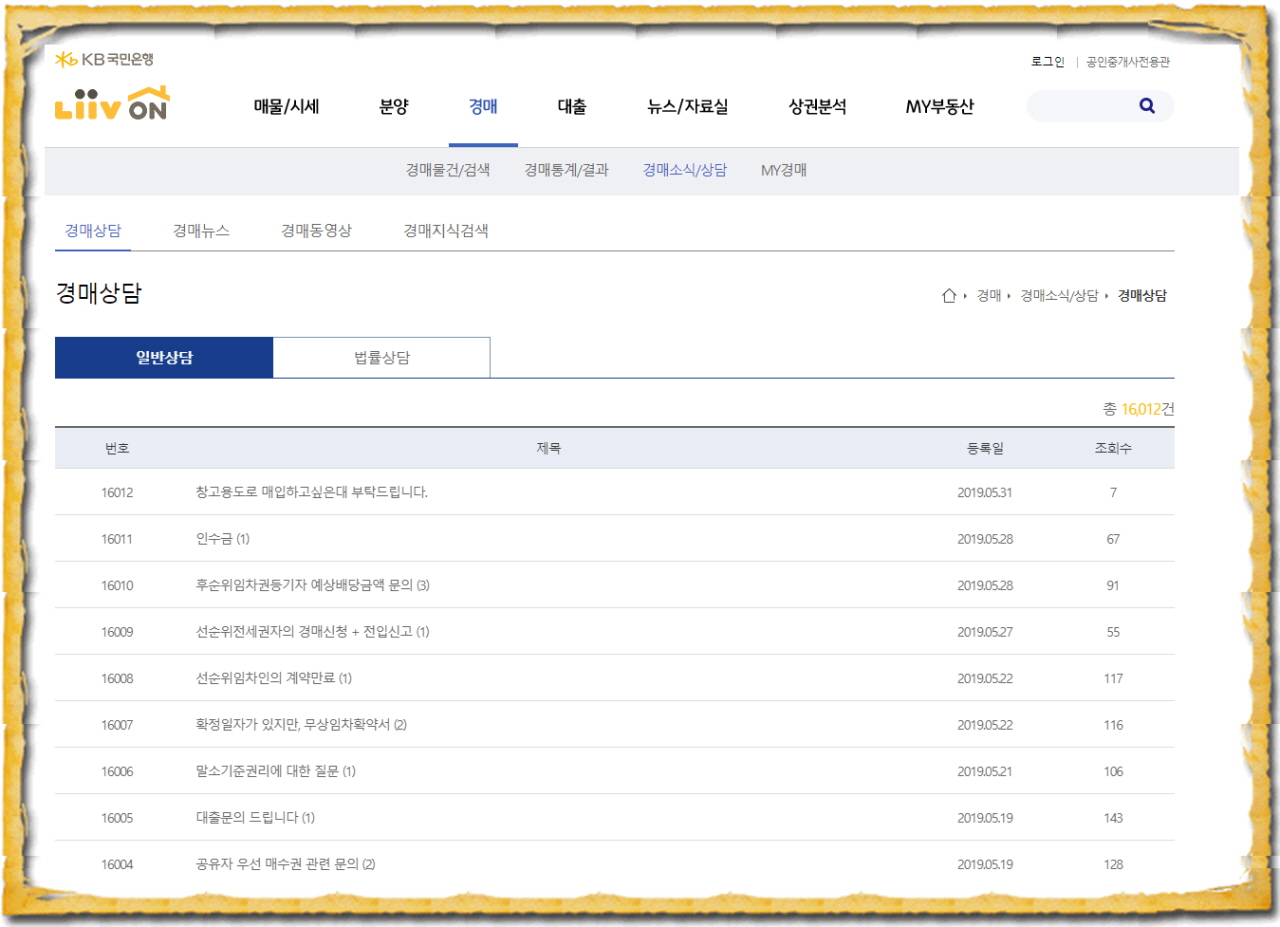Click the 조회수 column header
Image resolution: width=1280 pixels, height=927 pixels.
1113,449
